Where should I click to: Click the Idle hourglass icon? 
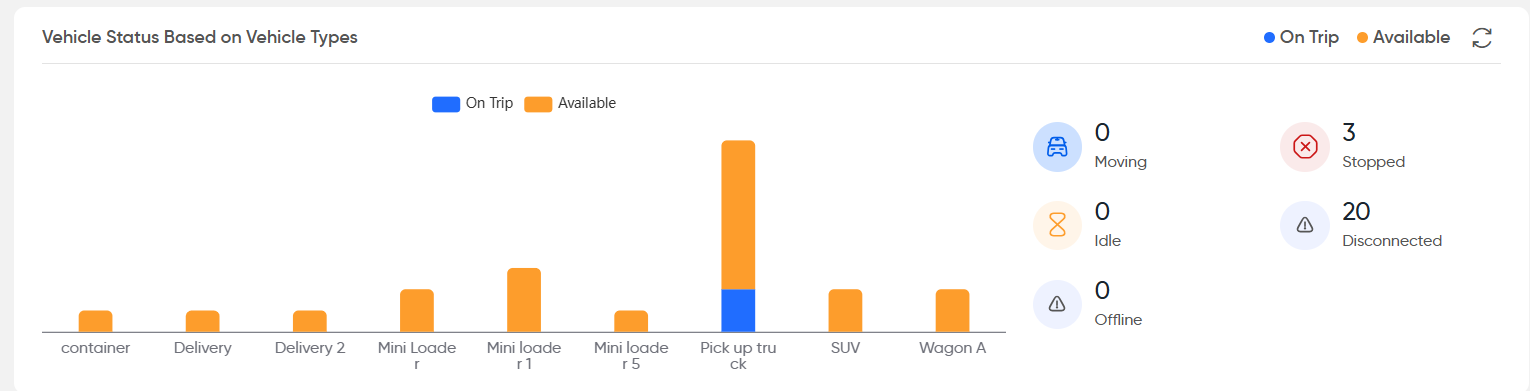tap(1057, 226)
